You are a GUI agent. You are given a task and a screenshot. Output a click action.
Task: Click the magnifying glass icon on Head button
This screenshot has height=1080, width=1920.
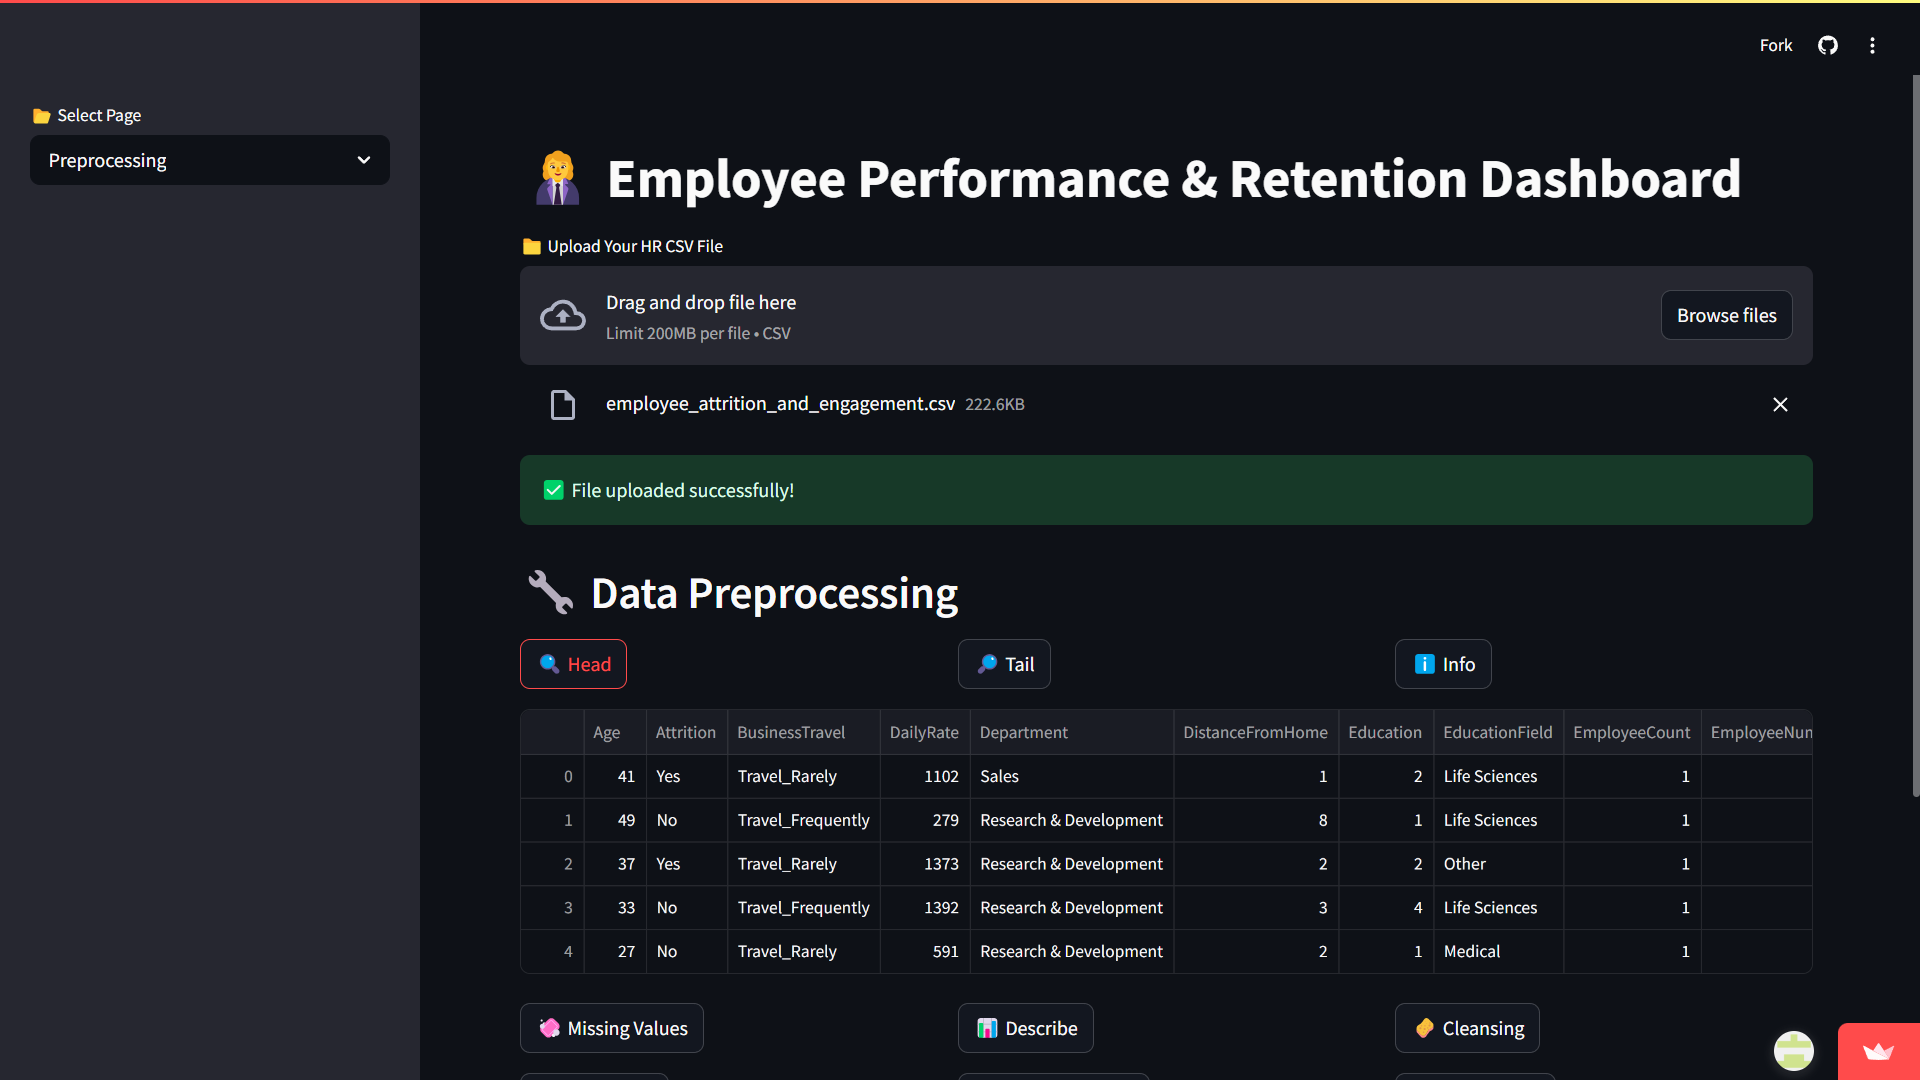pos(549,664)
